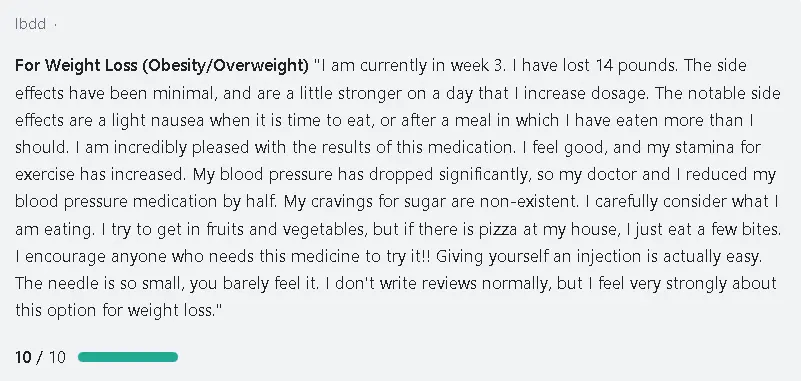The width and height of the screenshot is (801, 381).
Task: Click 'blood pressure medication by half' phrase
Action: 146,202
